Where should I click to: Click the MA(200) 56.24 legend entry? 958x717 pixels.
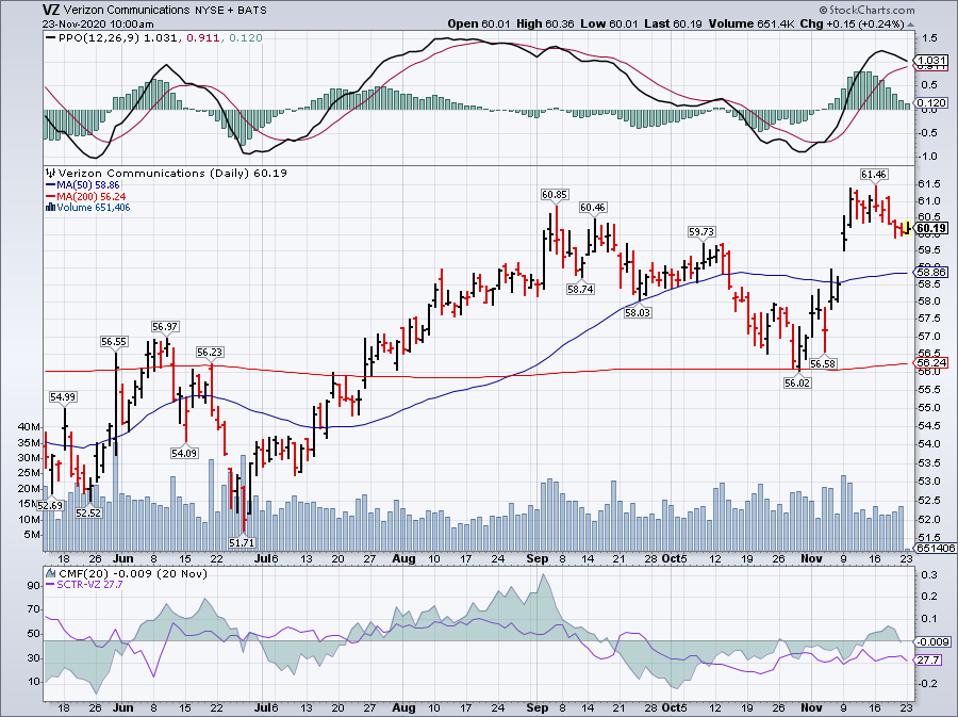[90, 197]
